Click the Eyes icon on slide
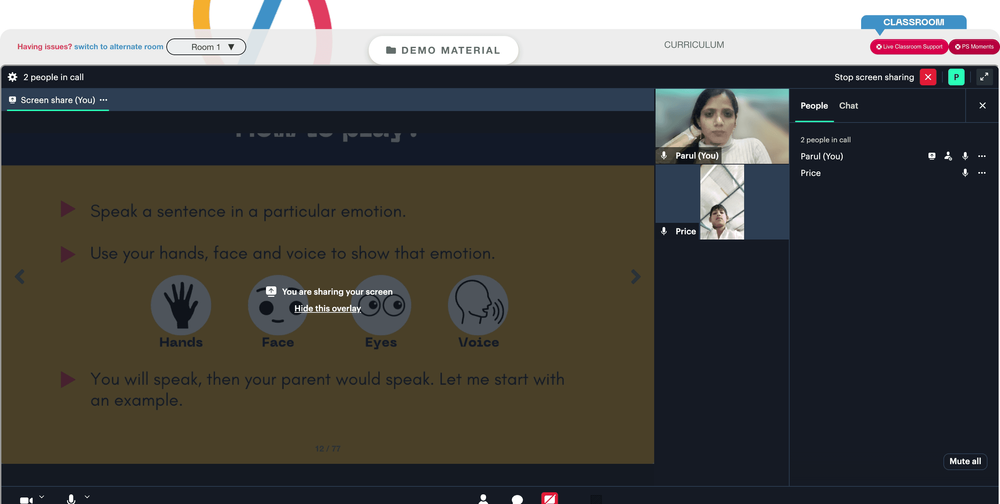The height and width of the screenshot is (504, 1000). pos(381,305)
